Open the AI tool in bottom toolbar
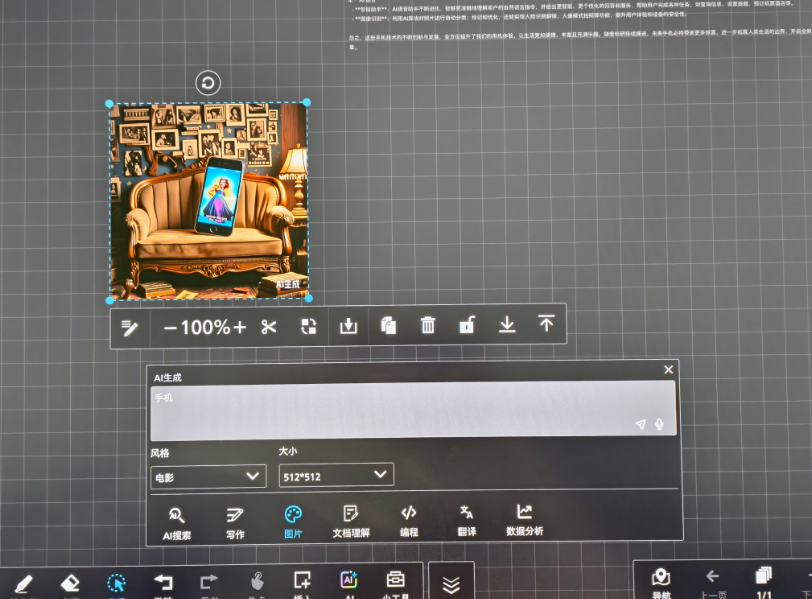Image resolution: width=812 pixels, height=599 pixels. point(349,582)
